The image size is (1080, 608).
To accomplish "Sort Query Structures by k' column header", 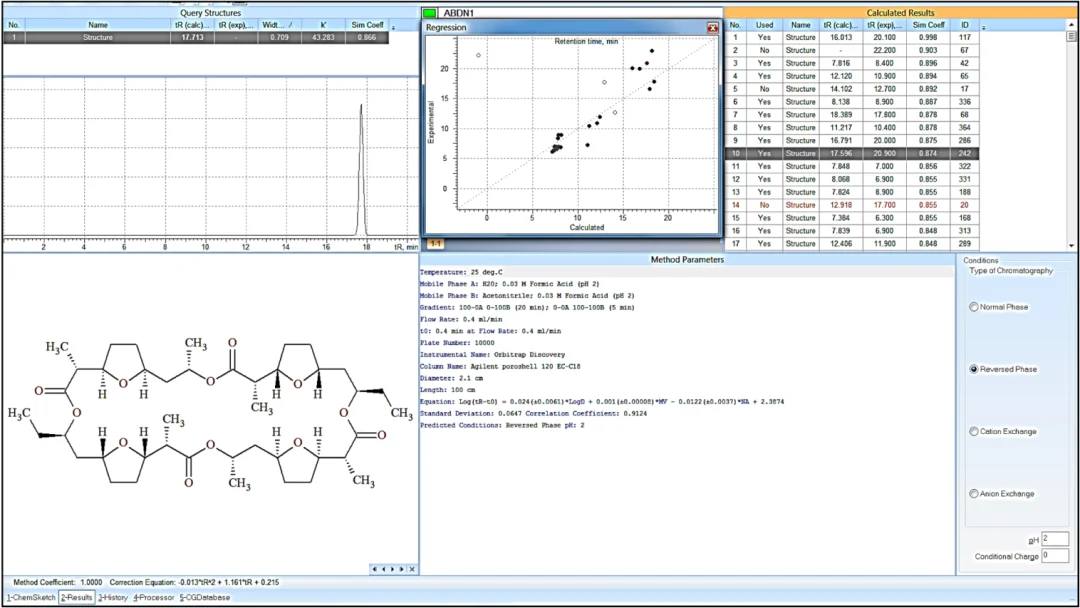I will pos(323,25).
